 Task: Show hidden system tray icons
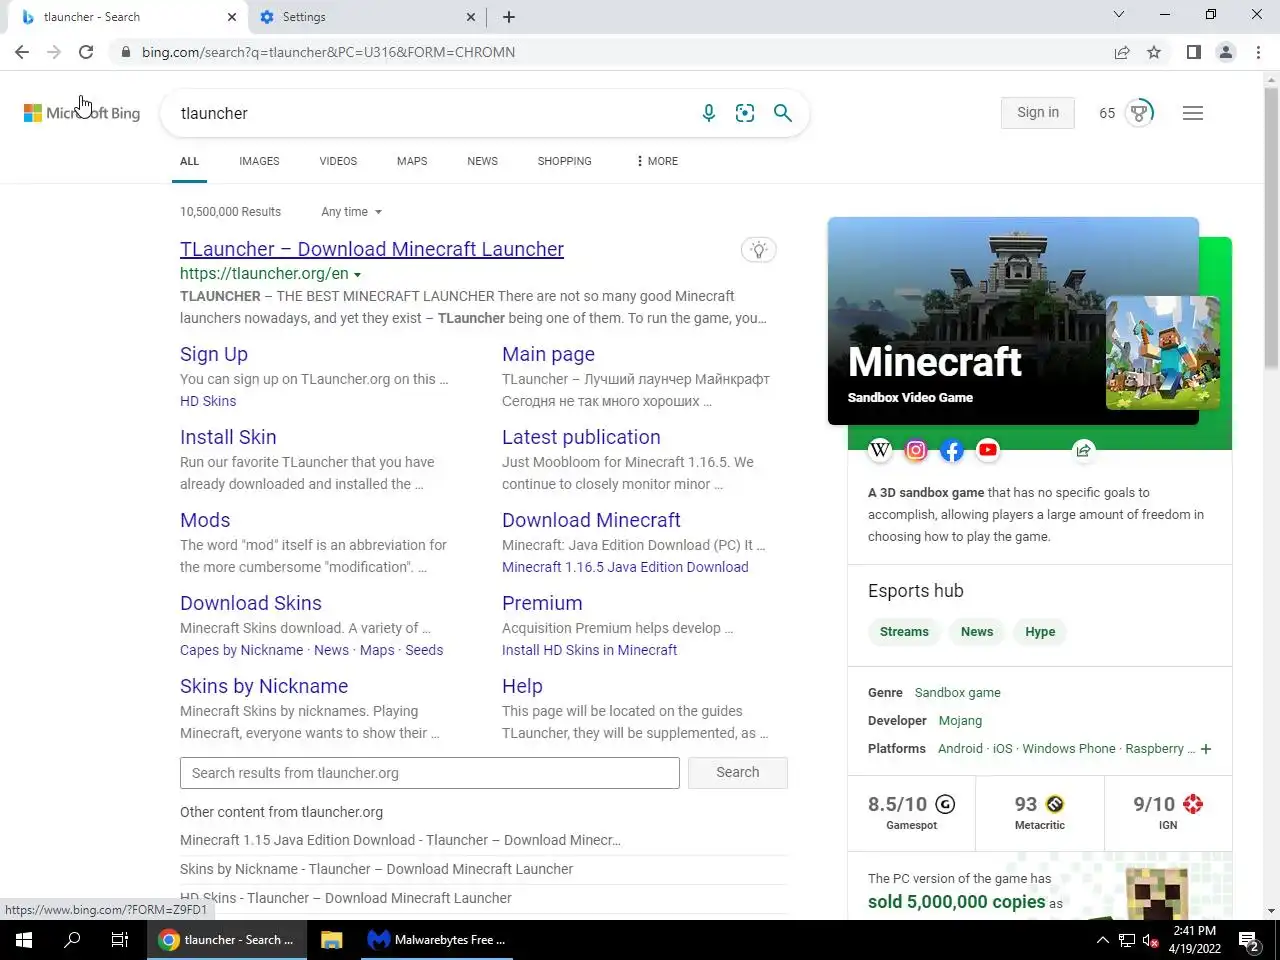coord(1102,940)
